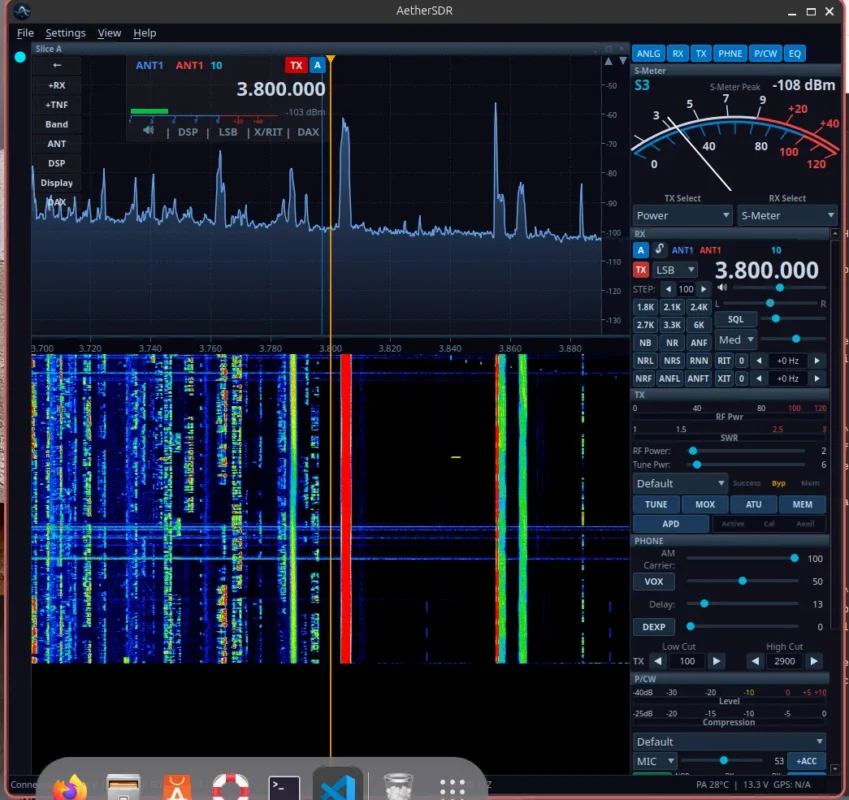
Task: Open Show Applications grid in the dock
Action: (x=452, y=788)
